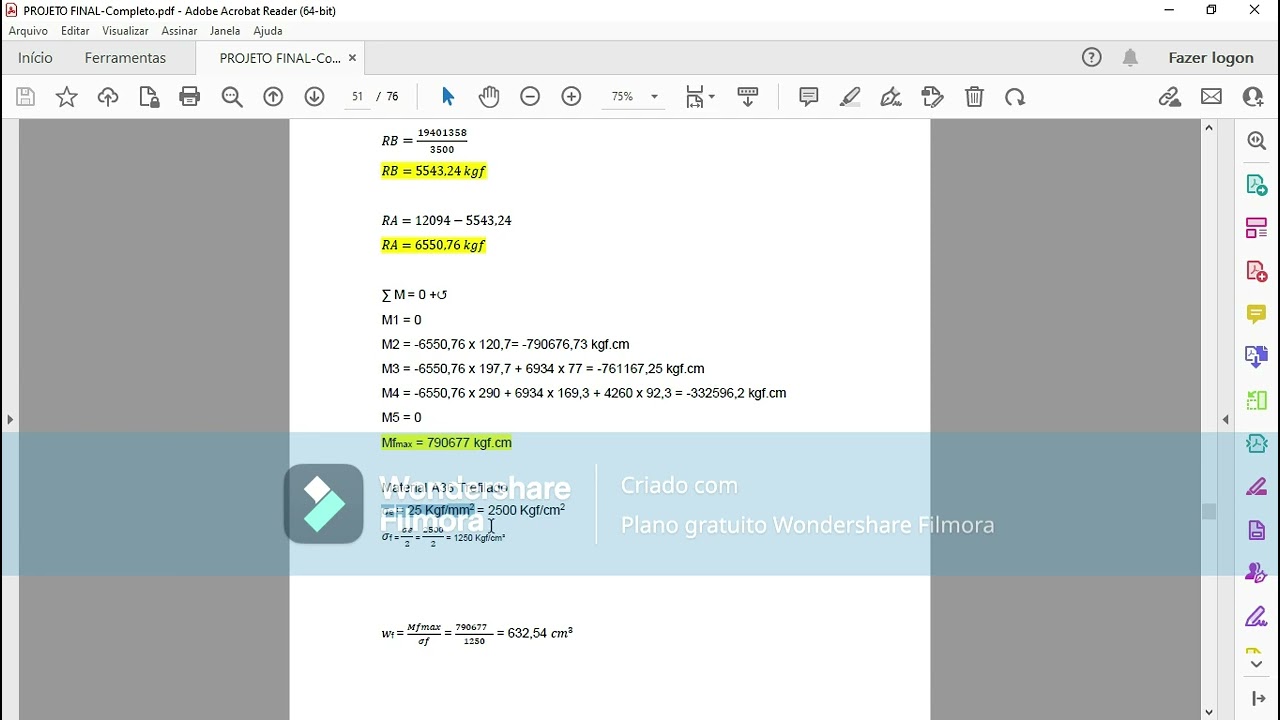
Task: Click the highlighted RA = 6550.76 kgf text
Action: point(433,245)
